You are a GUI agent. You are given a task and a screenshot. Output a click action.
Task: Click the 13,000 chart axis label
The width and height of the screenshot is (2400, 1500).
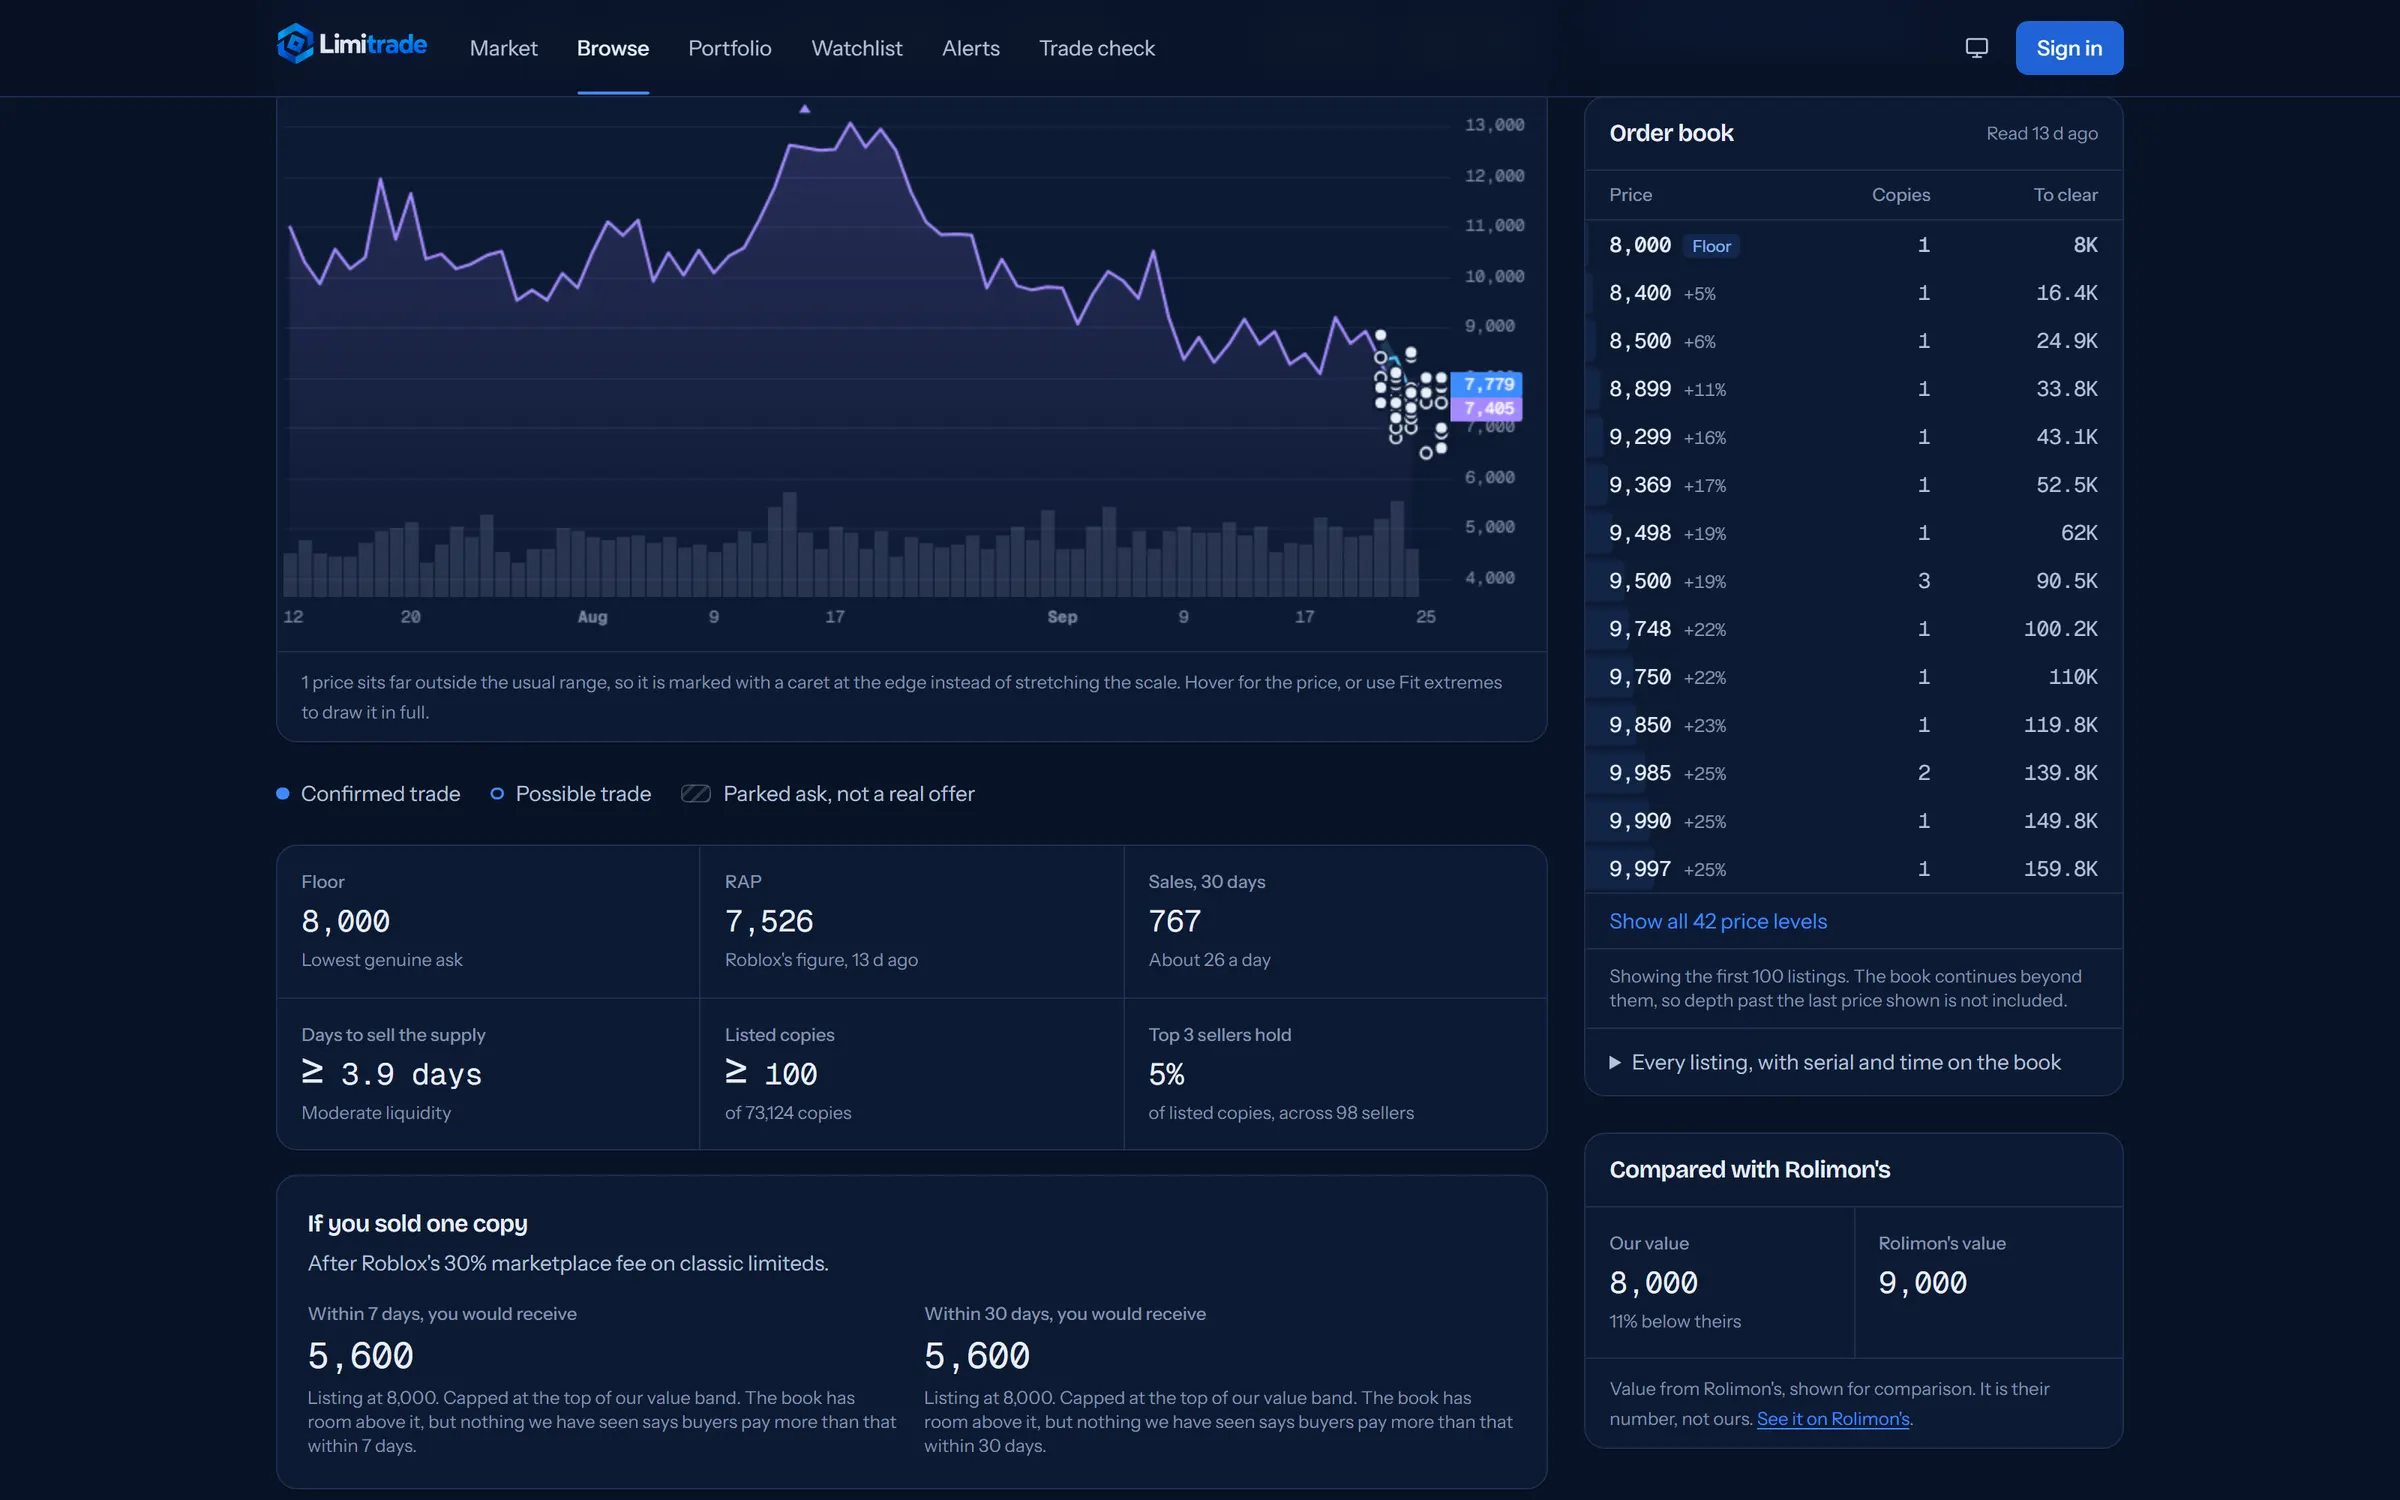click(x=1494, y=125)
